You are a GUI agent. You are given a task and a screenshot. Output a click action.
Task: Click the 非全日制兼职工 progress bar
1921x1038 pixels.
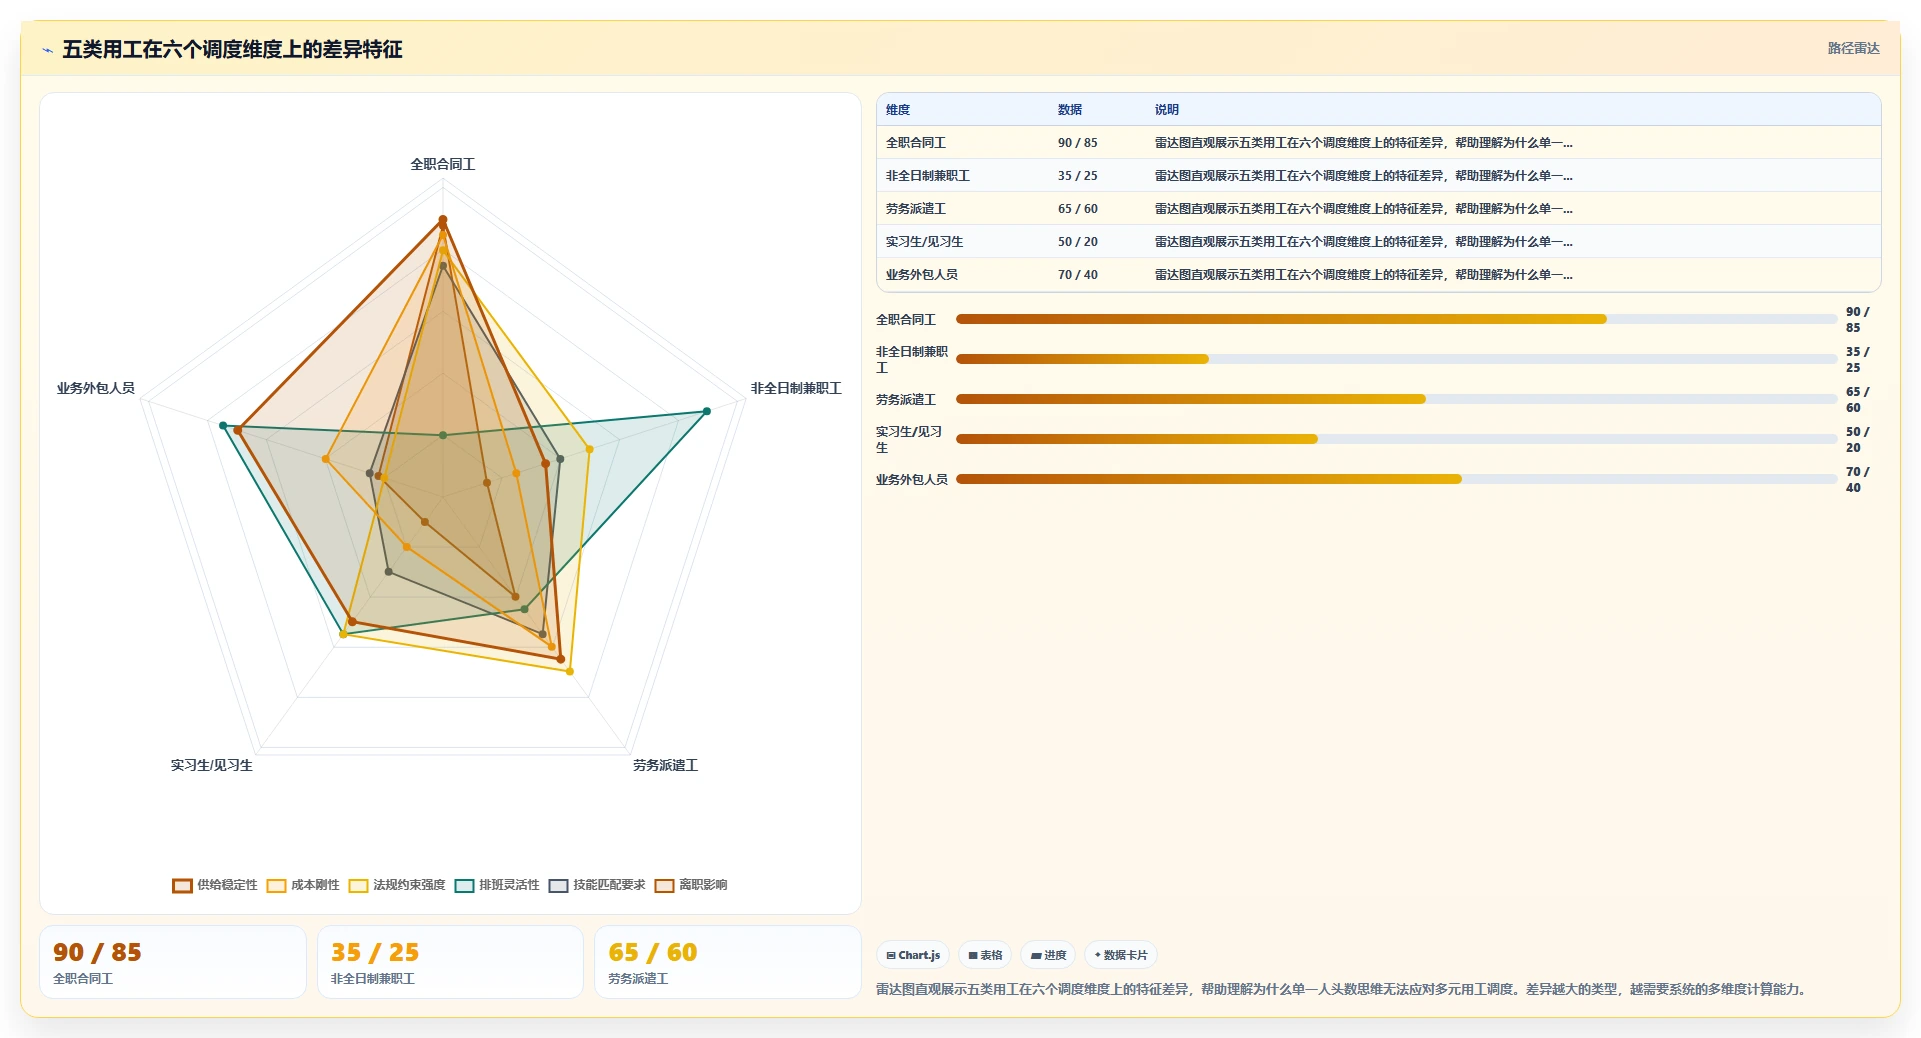[x=1396, y=359]
